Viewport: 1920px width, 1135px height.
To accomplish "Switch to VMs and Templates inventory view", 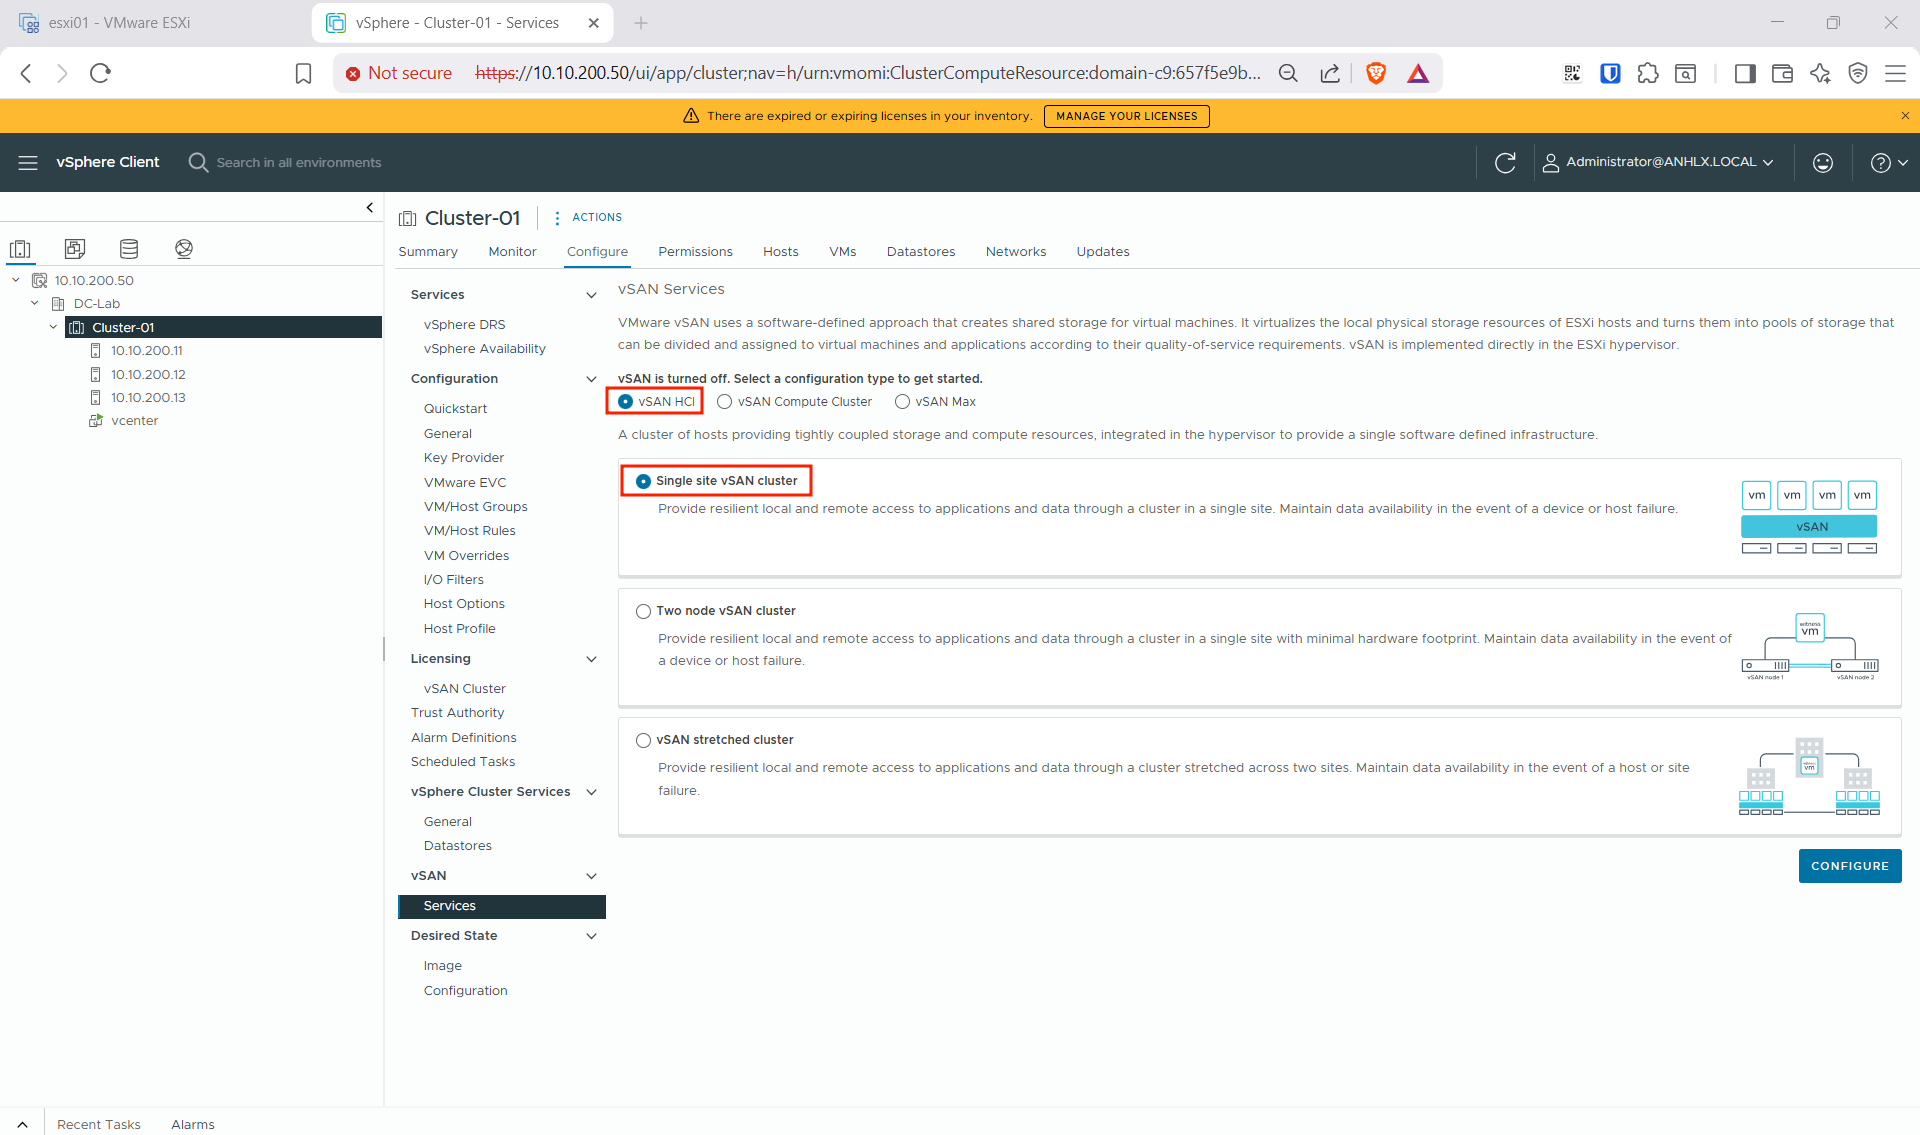I will [x=75, y=249].
